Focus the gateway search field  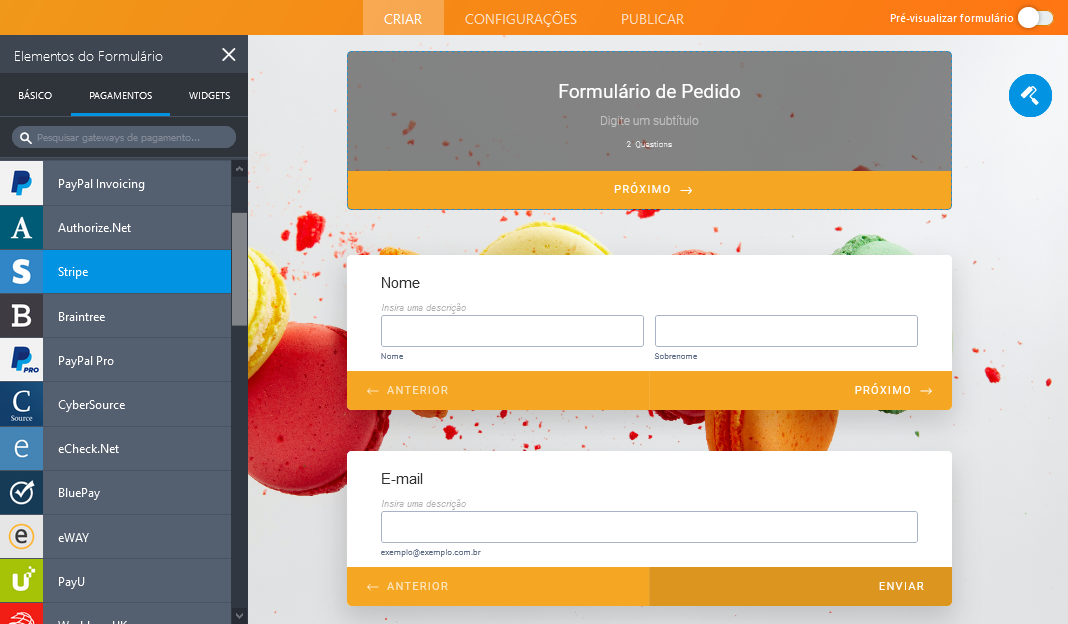[124, 138]
